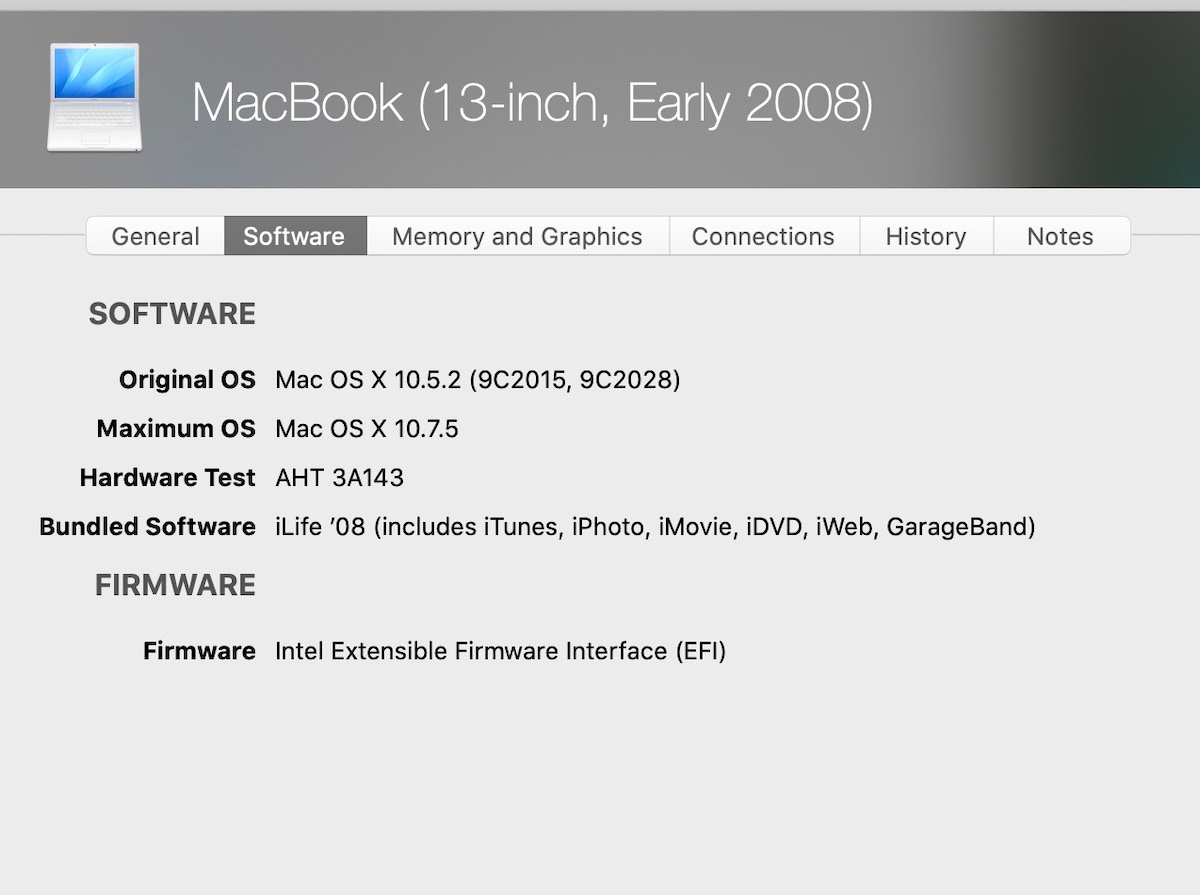The image size is (1200, 895).
Task: Click the Bundled Software label
Action: [148, 527]
